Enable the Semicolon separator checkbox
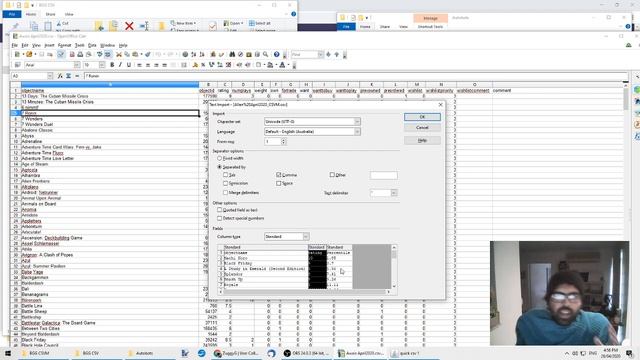This screenshot has width=640, height=360. [225, 183]
